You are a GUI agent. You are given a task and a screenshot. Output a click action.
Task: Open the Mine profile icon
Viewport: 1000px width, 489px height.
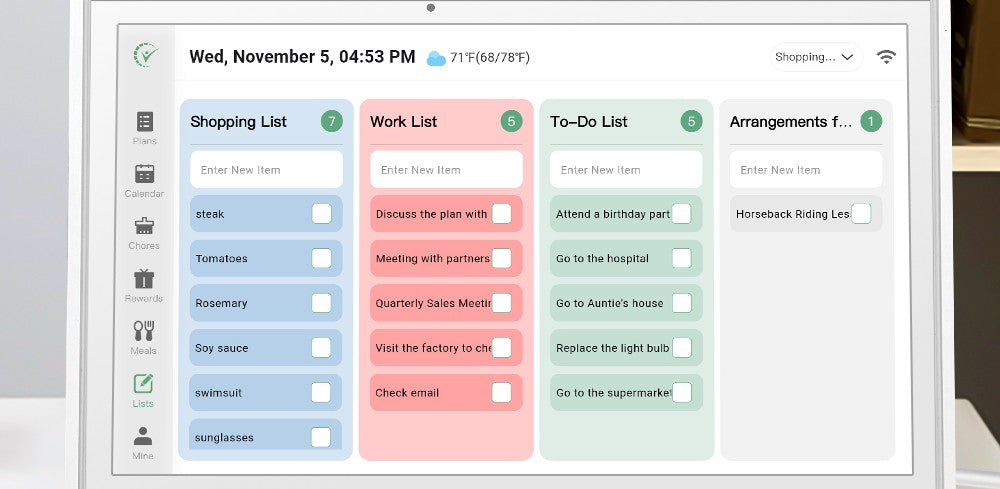(x=143, y=436)
